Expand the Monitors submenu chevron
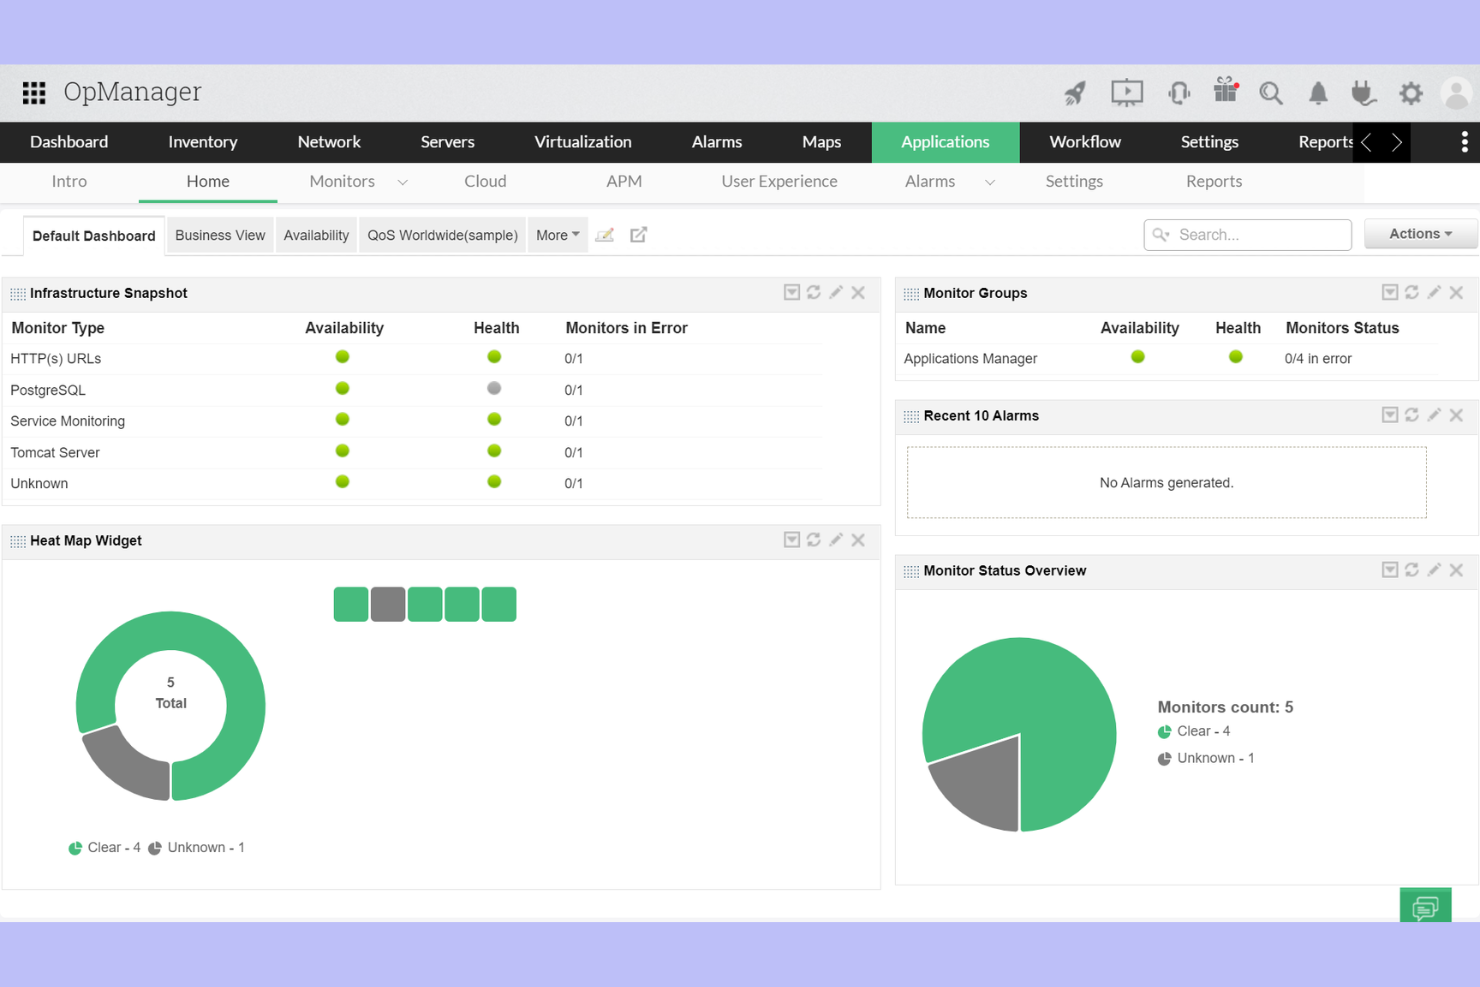1480x987 pixels. (403, 182)
